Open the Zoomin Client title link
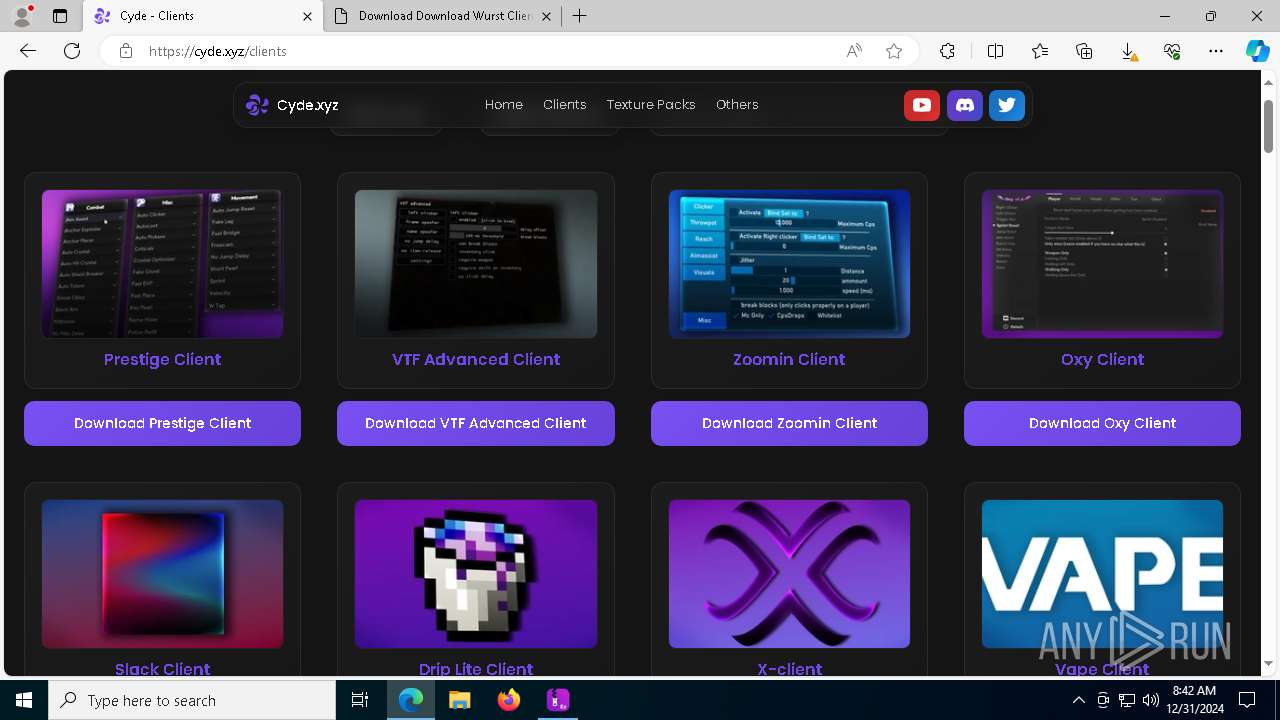 (789, 359)
